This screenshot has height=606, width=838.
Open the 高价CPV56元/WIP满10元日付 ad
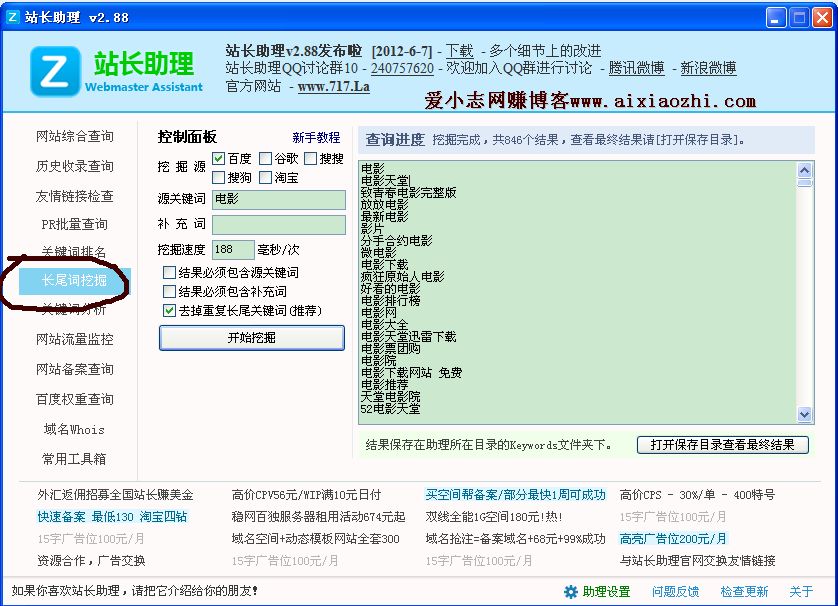(306, 495)
